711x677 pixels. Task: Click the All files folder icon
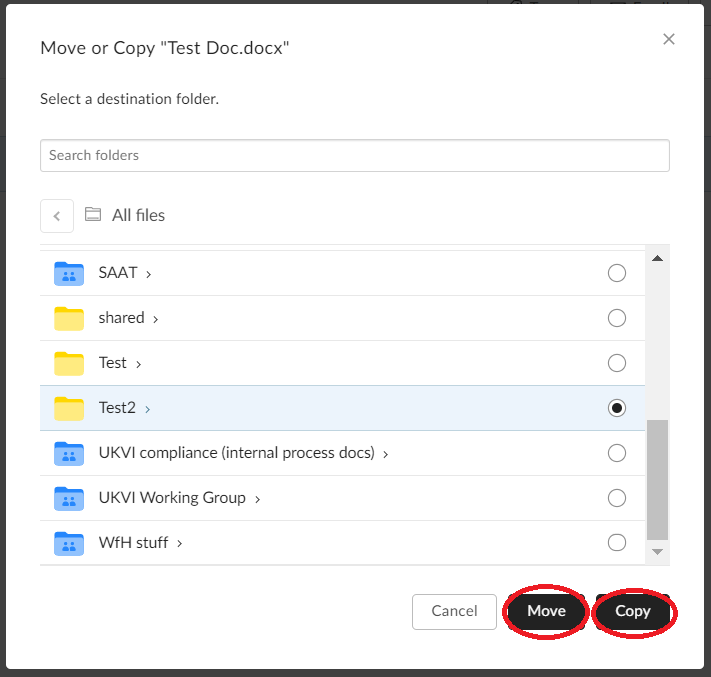click(x=93, y=214)
